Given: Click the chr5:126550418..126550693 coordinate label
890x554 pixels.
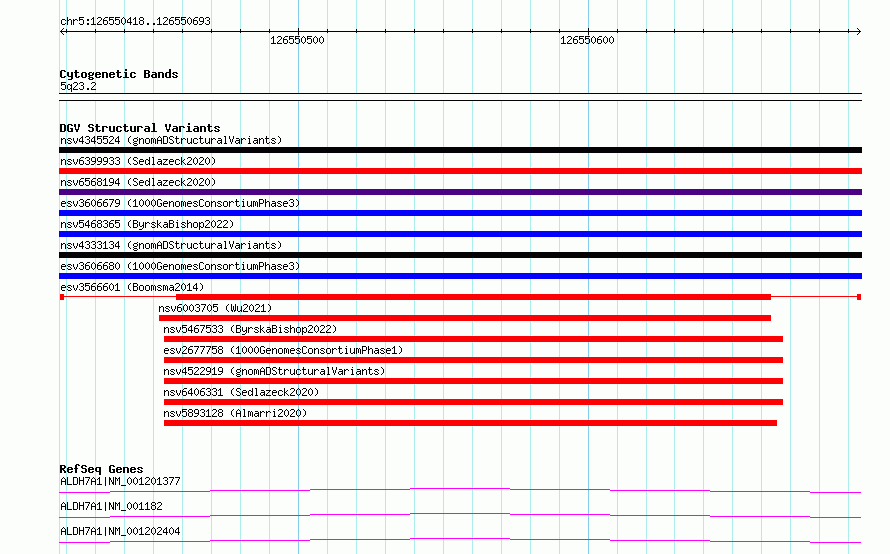Looking at the screenshot, I should coord(135,21).
